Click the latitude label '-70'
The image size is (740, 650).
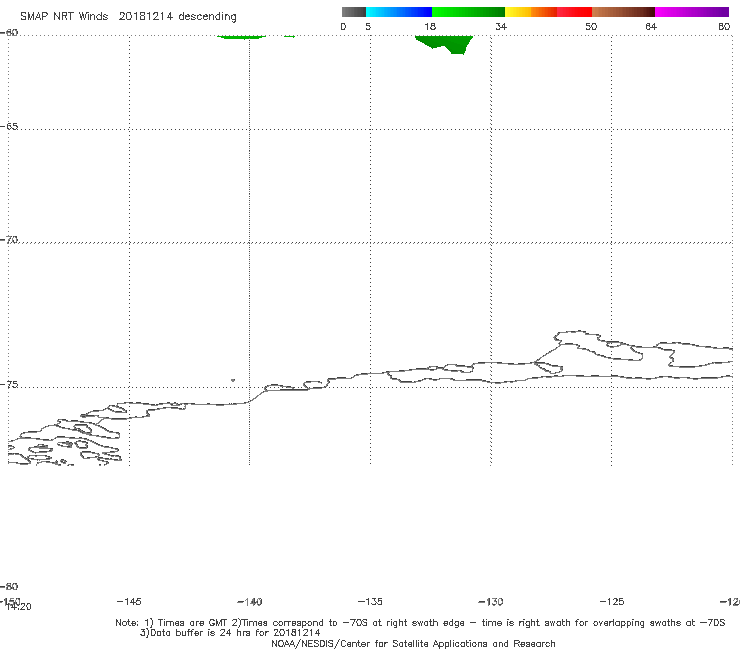click(9, 240)
